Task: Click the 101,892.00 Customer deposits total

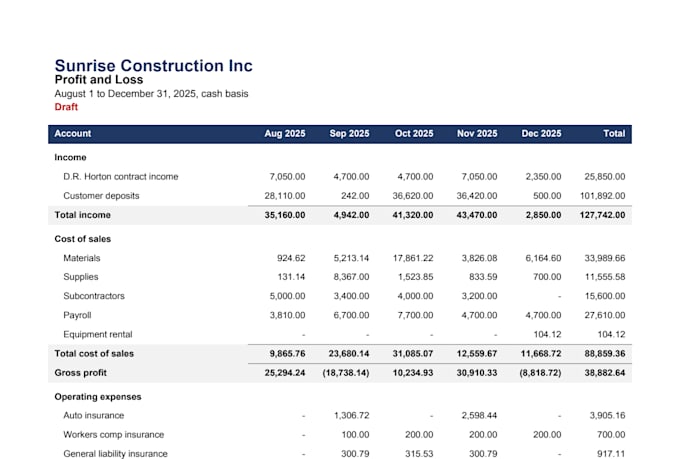Action: (603, 196)
